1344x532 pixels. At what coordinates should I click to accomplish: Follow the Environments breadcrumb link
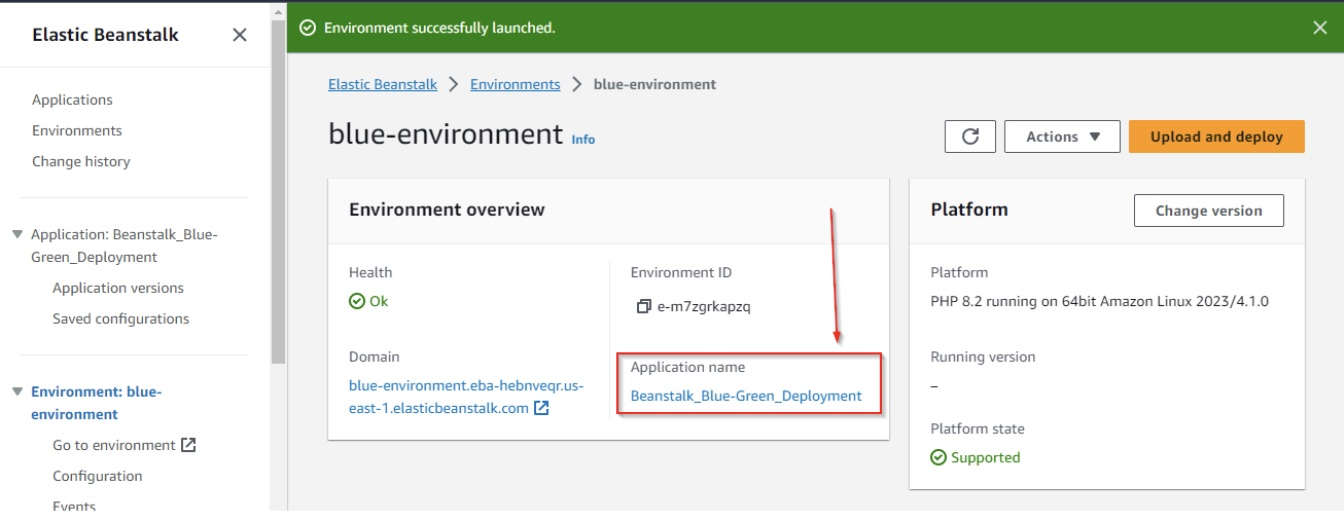(515, 85)
